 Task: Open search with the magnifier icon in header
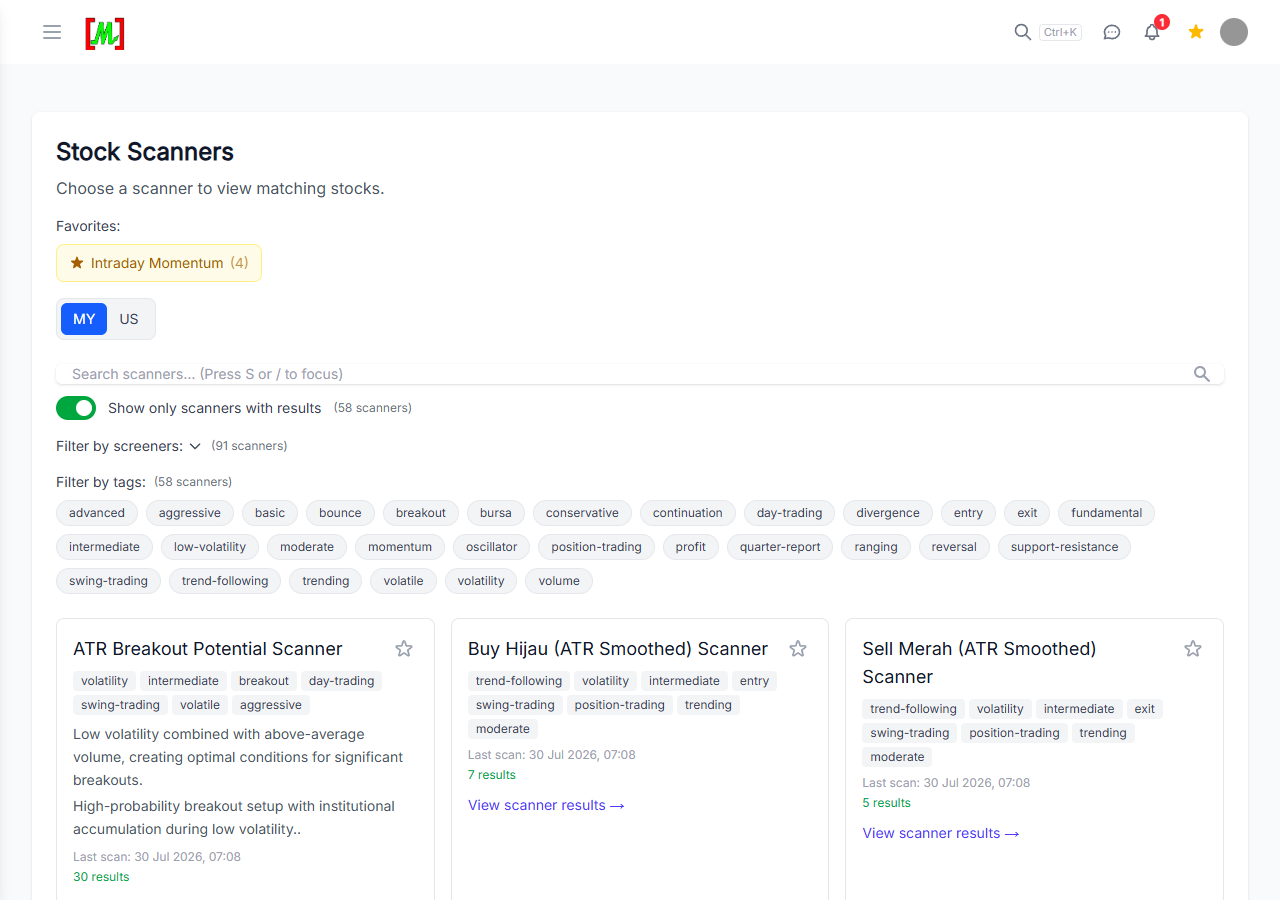[1022, 32]
